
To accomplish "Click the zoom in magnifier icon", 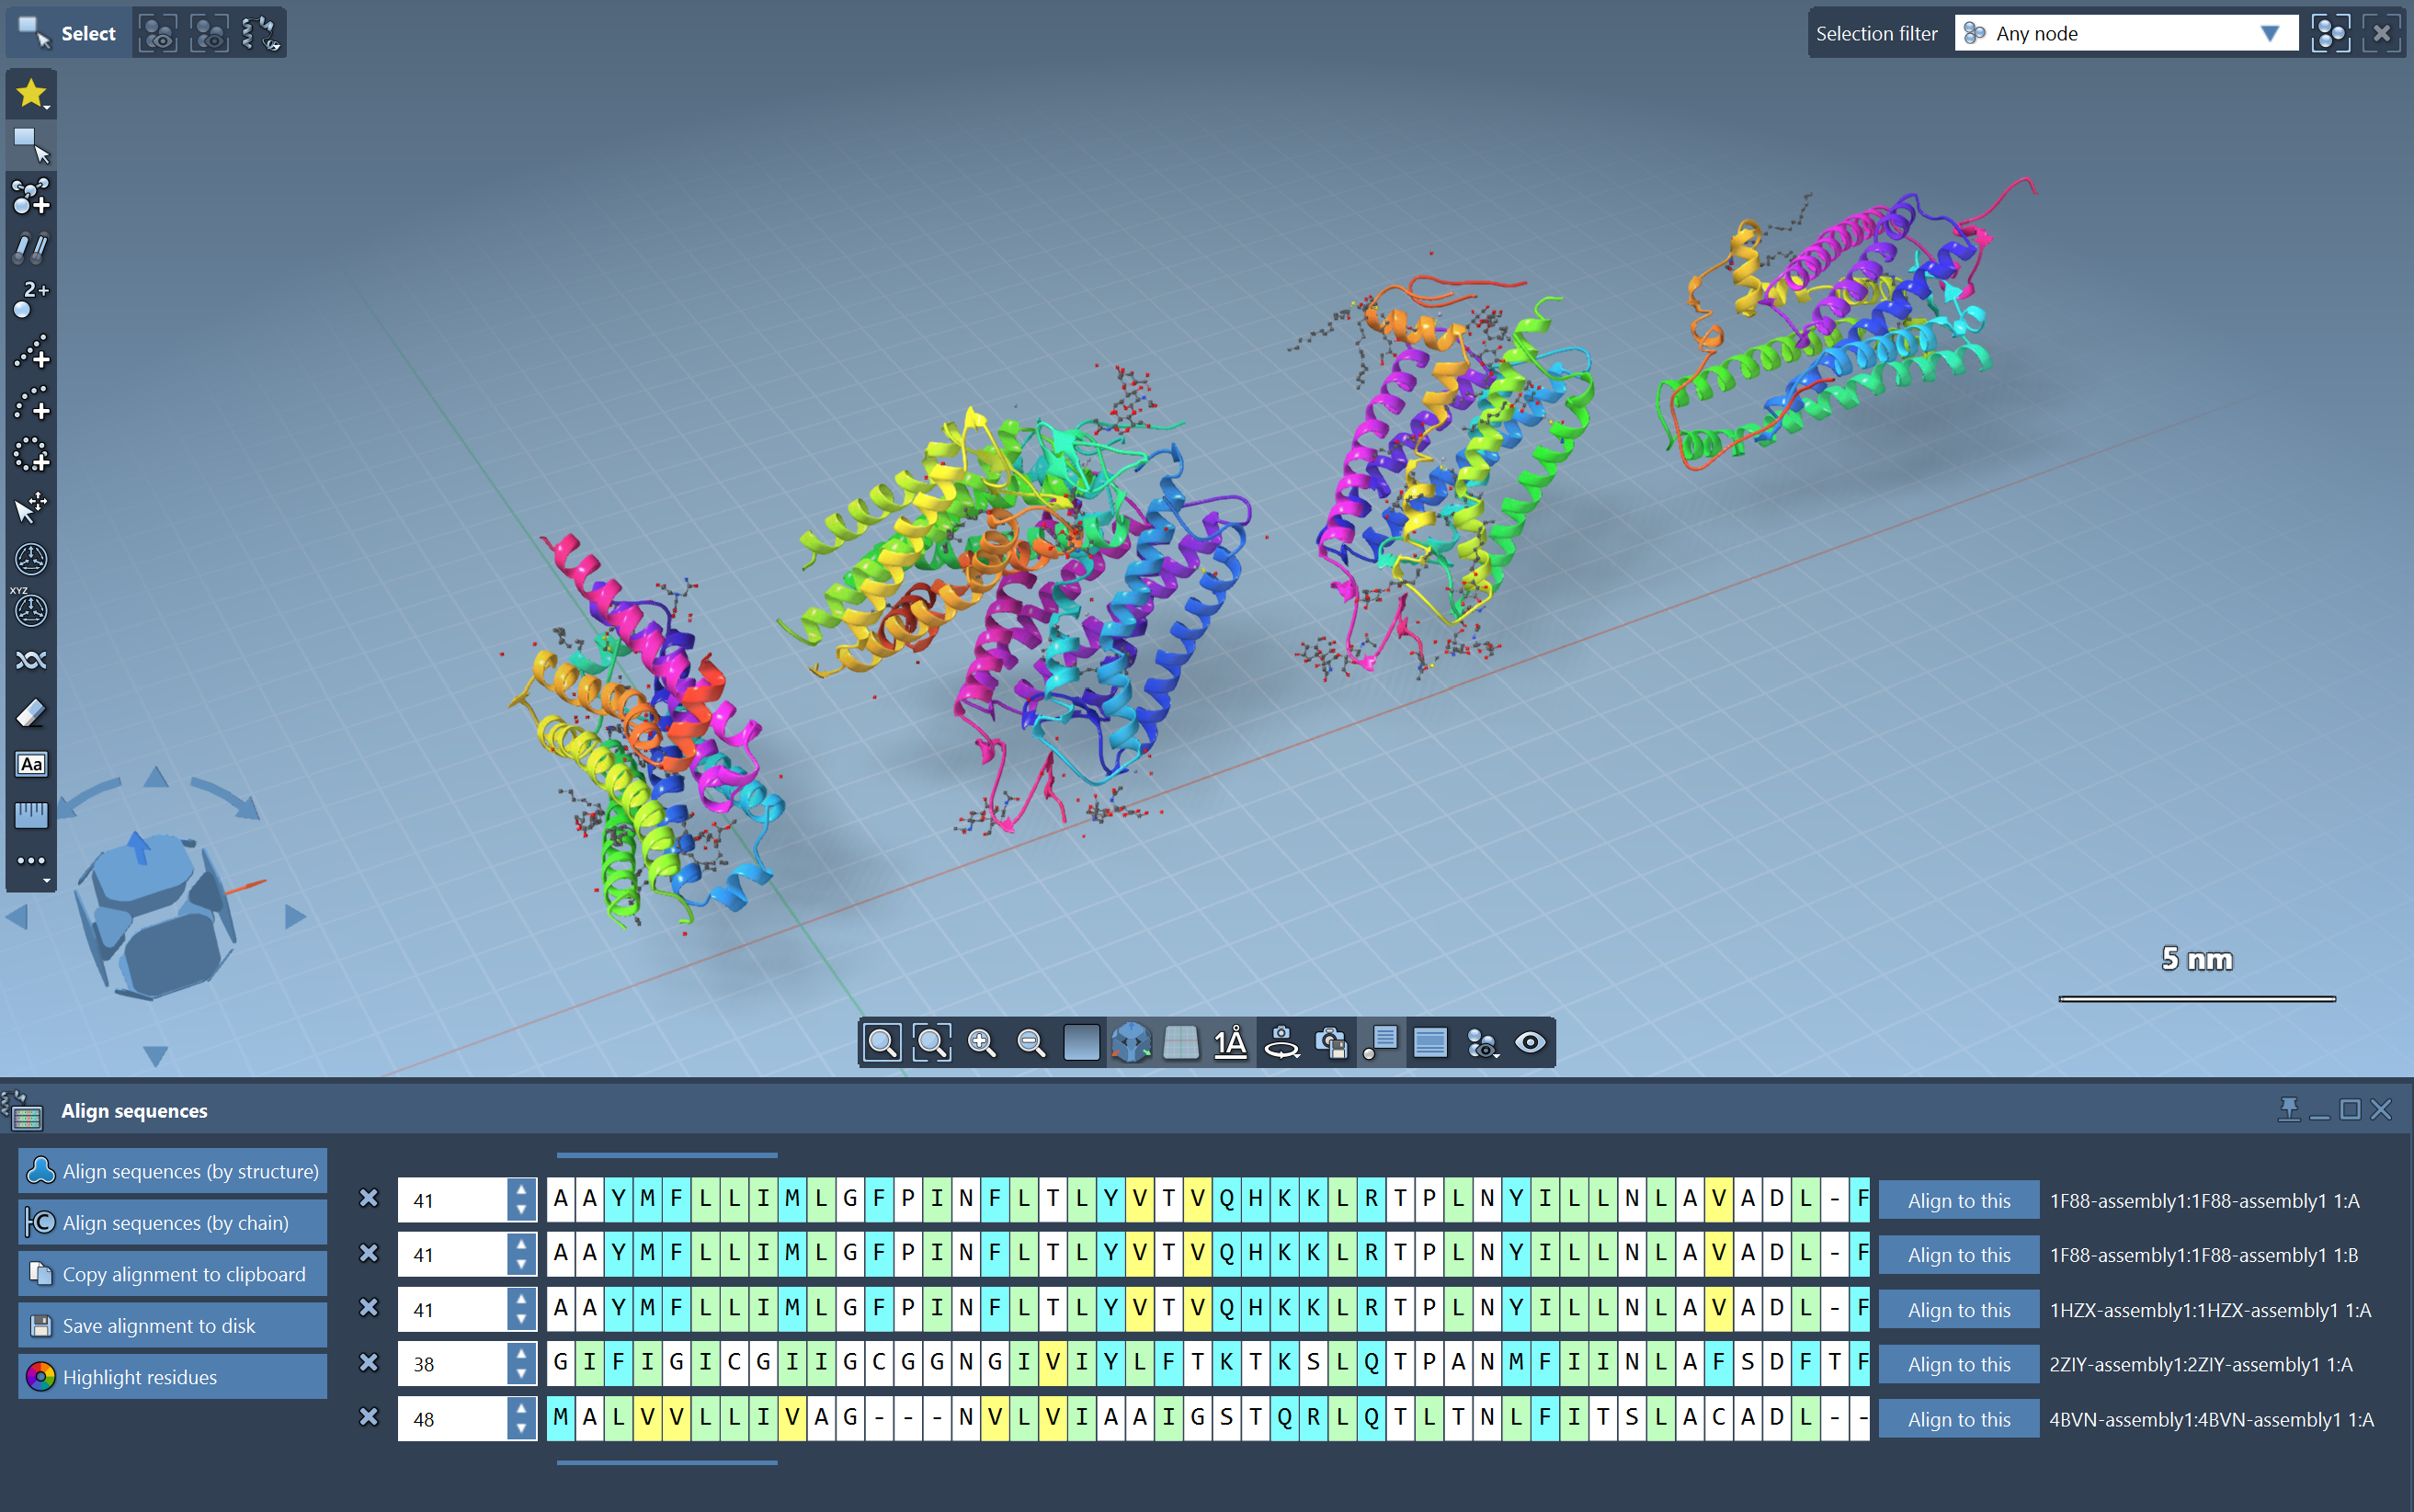I will pyautogui.click(x=981, y=1043).
